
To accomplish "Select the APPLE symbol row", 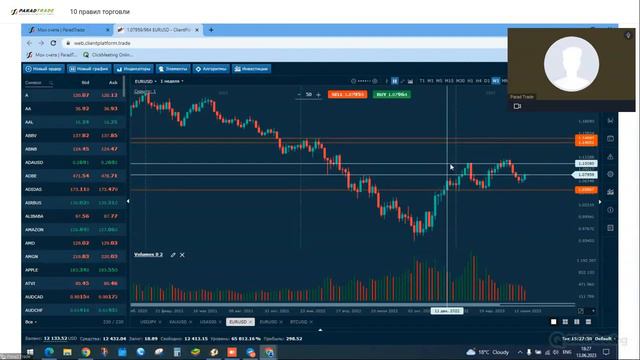I will [x=73, y=270].
